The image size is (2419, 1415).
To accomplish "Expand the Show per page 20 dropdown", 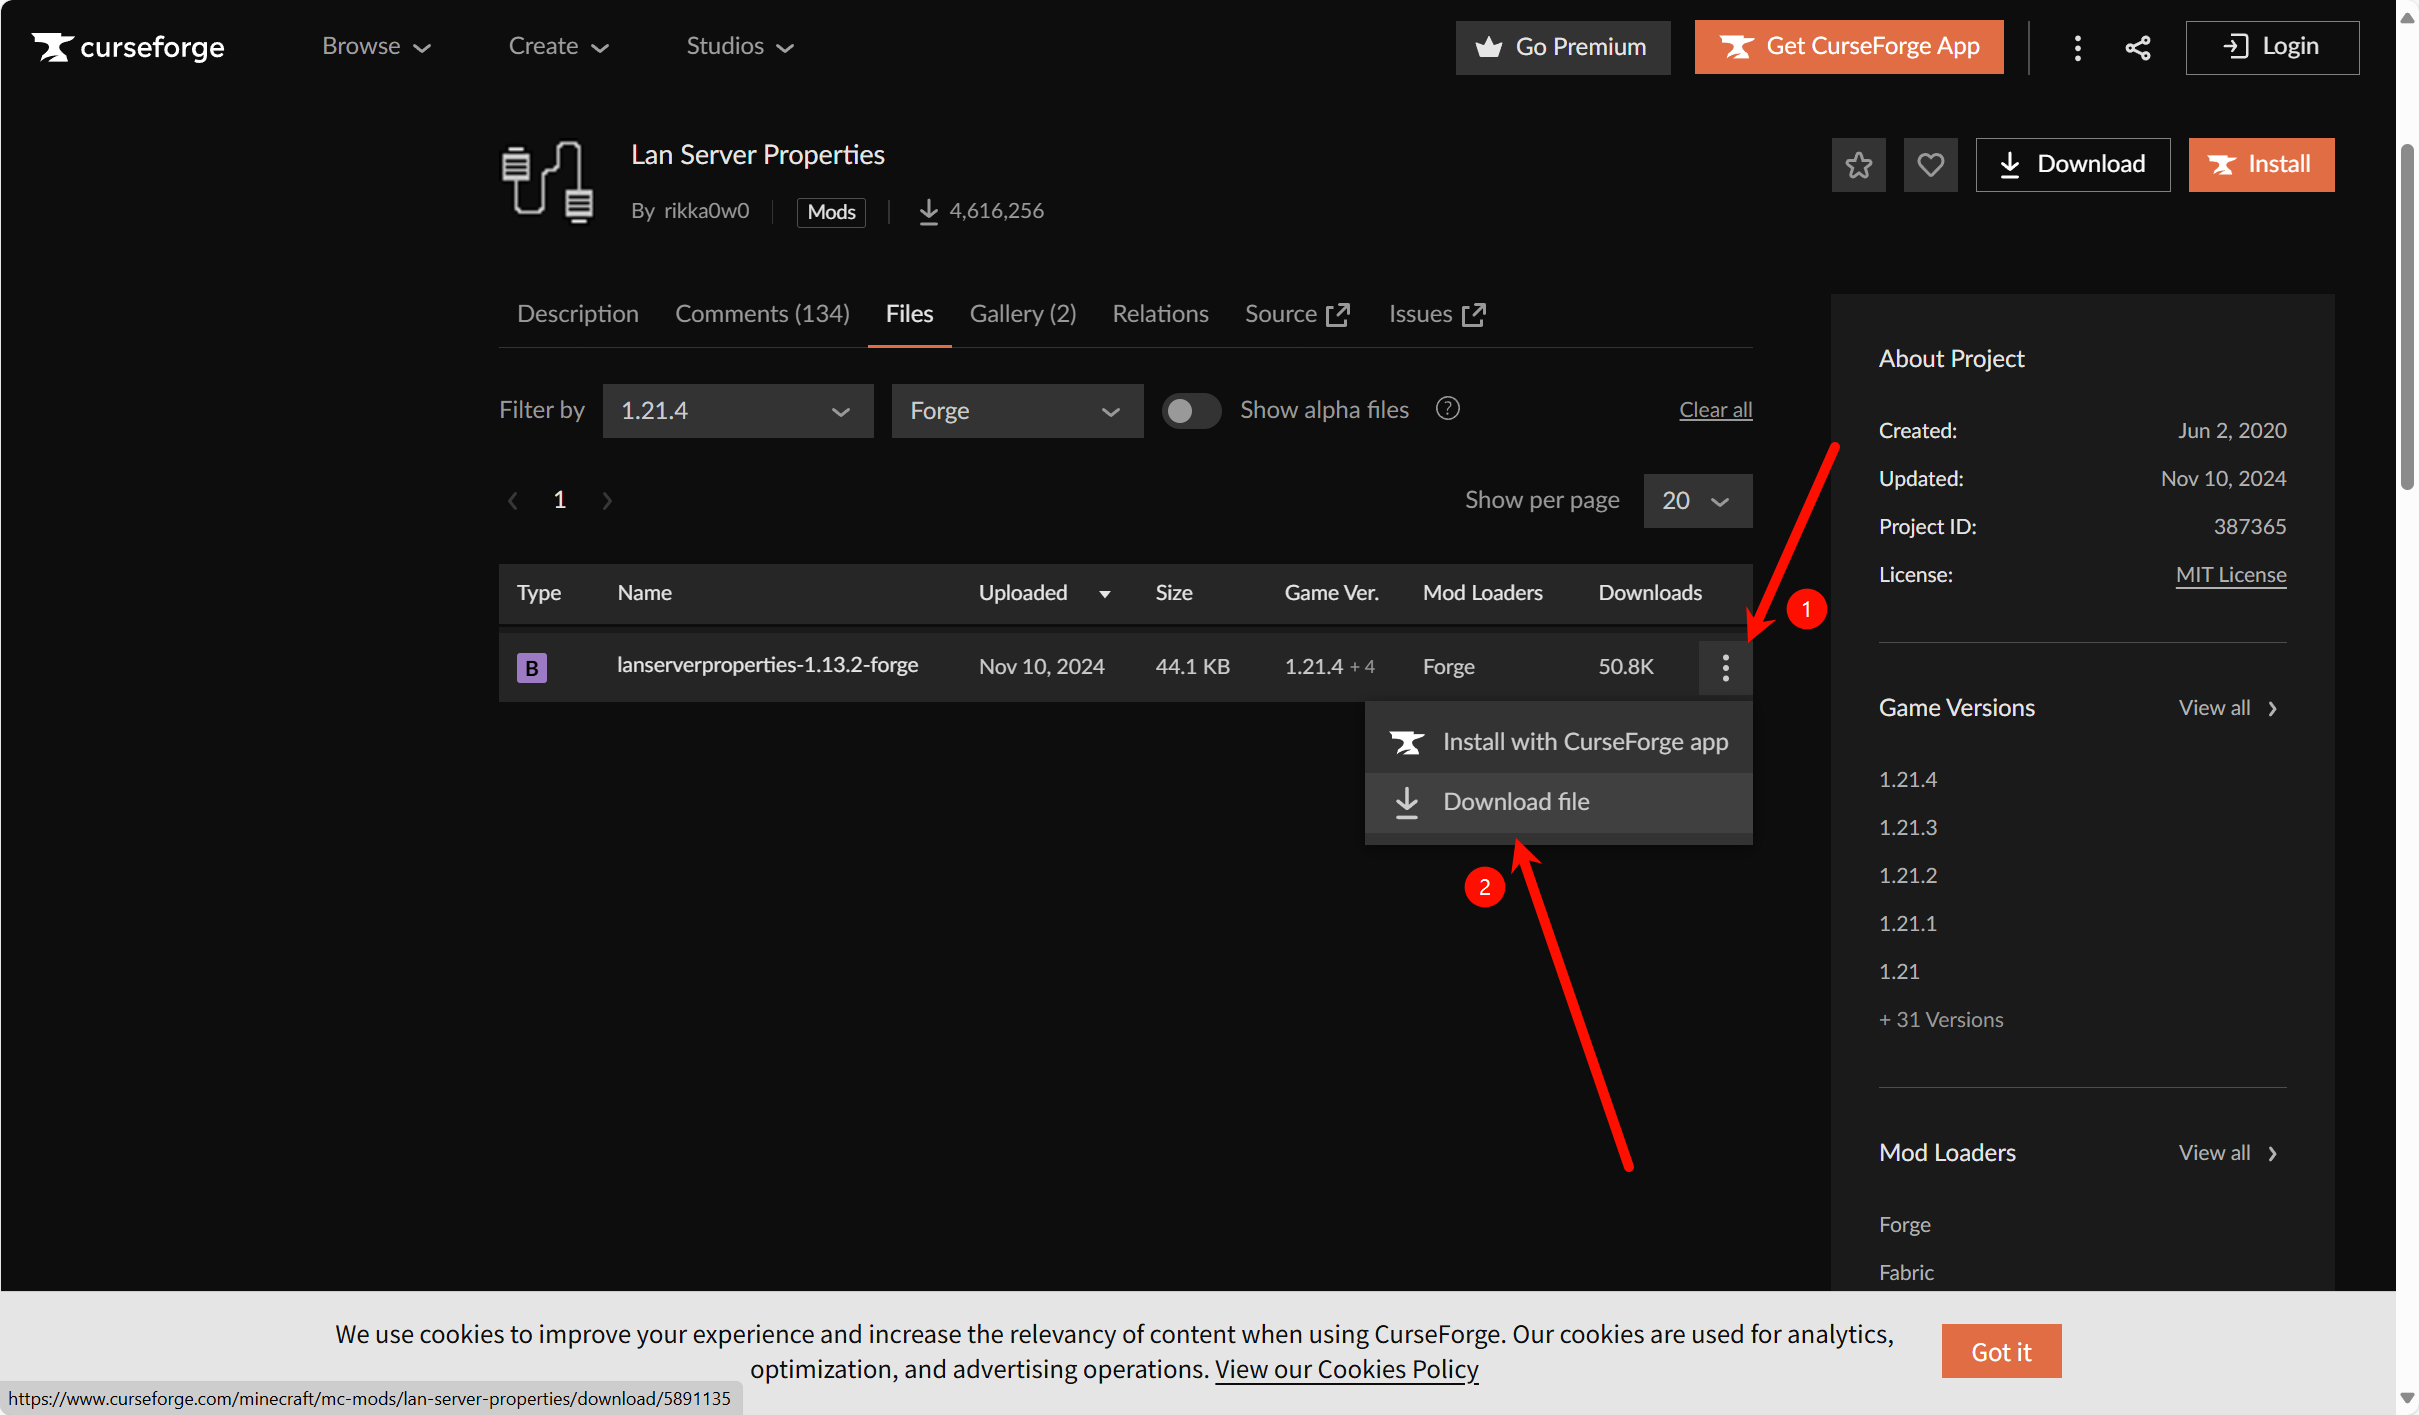I will (x=1697, y=501).
